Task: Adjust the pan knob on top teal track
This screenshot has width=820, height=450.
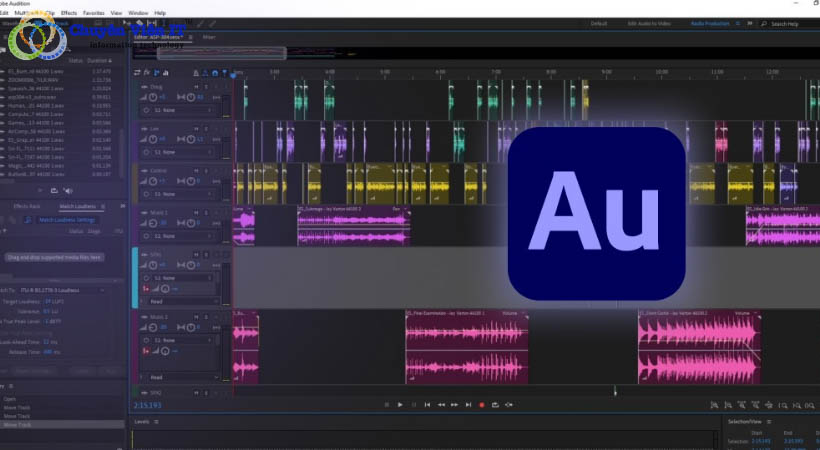Action: point(191,97)
